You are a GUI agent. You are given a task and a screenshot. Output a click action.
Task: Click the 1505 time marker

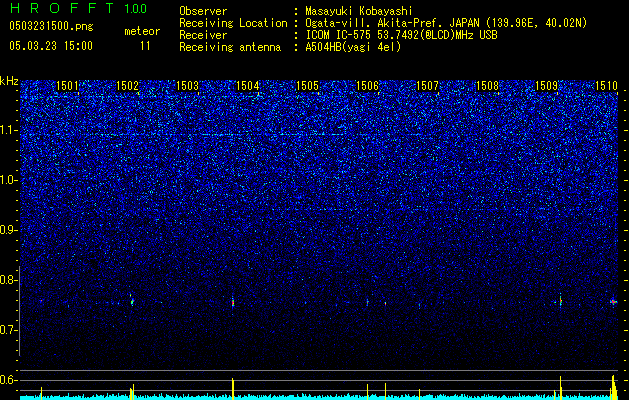pos(307,86)
